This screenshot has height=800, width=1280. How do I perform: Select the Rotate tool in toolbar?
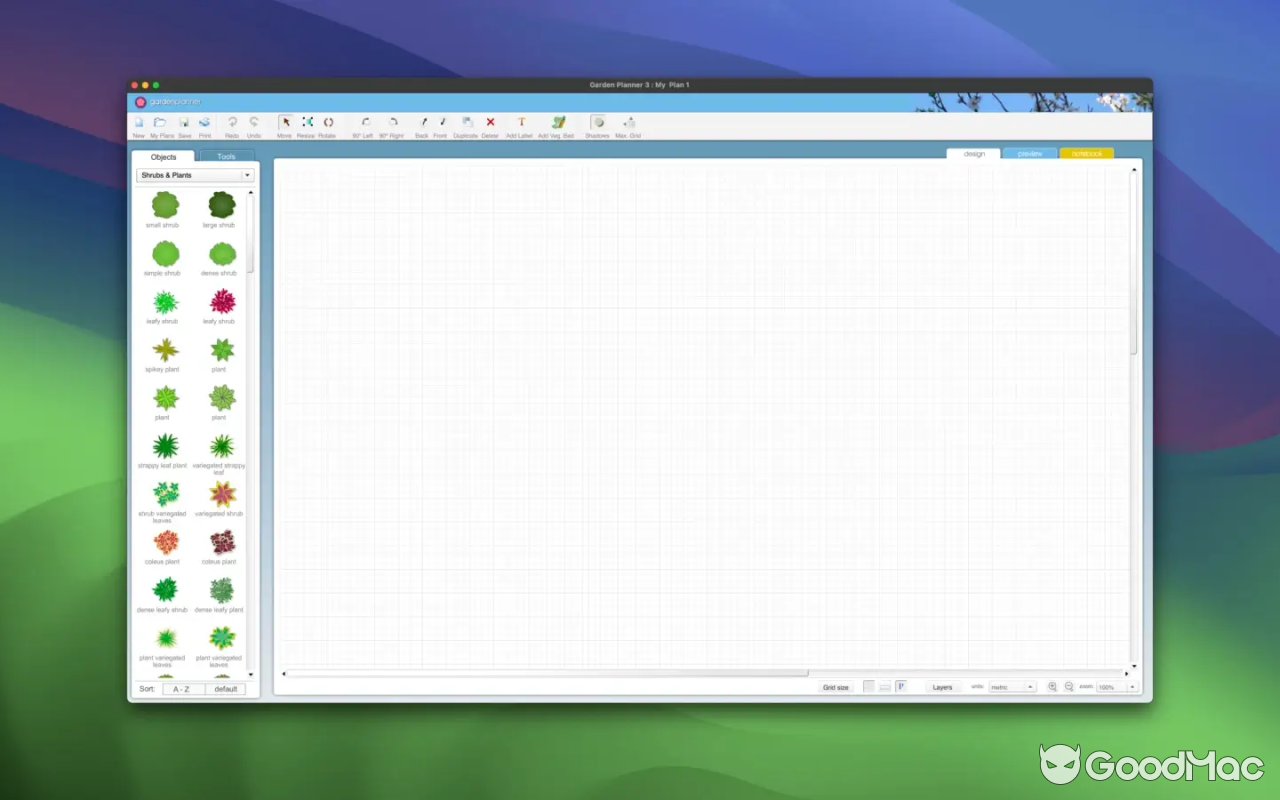click(327, 123)
